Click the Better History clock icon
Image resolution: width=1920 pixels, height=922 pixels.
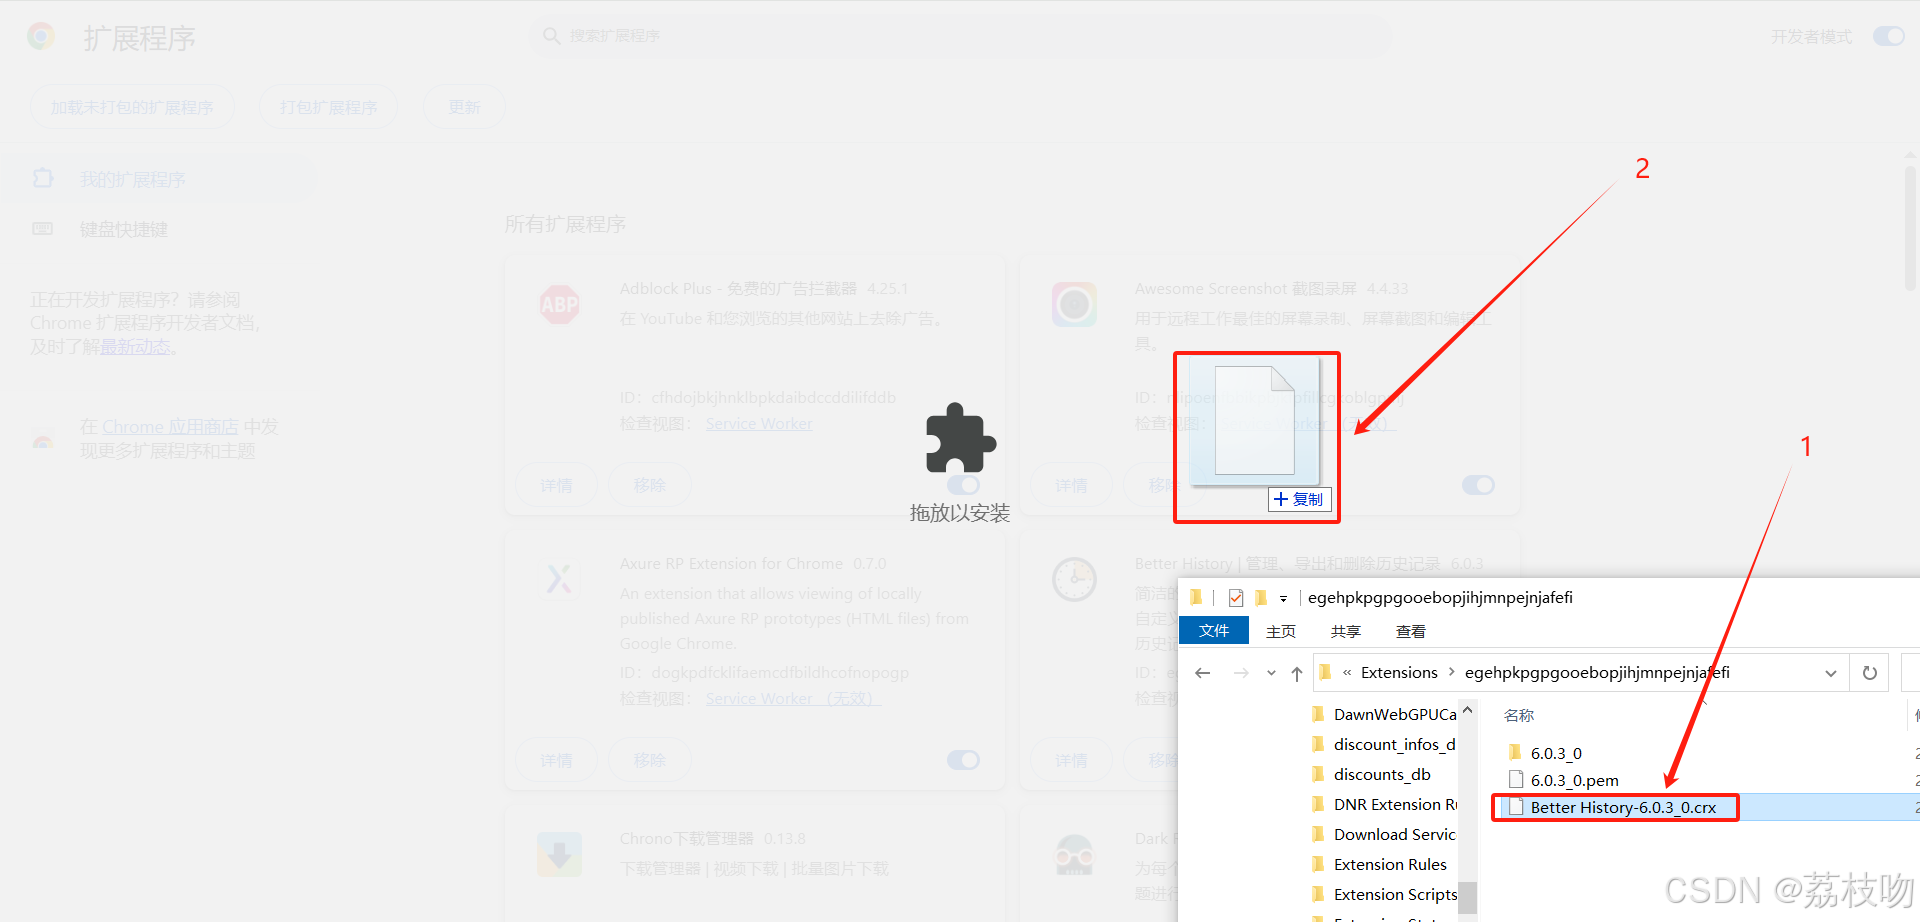pos(1075,579)
